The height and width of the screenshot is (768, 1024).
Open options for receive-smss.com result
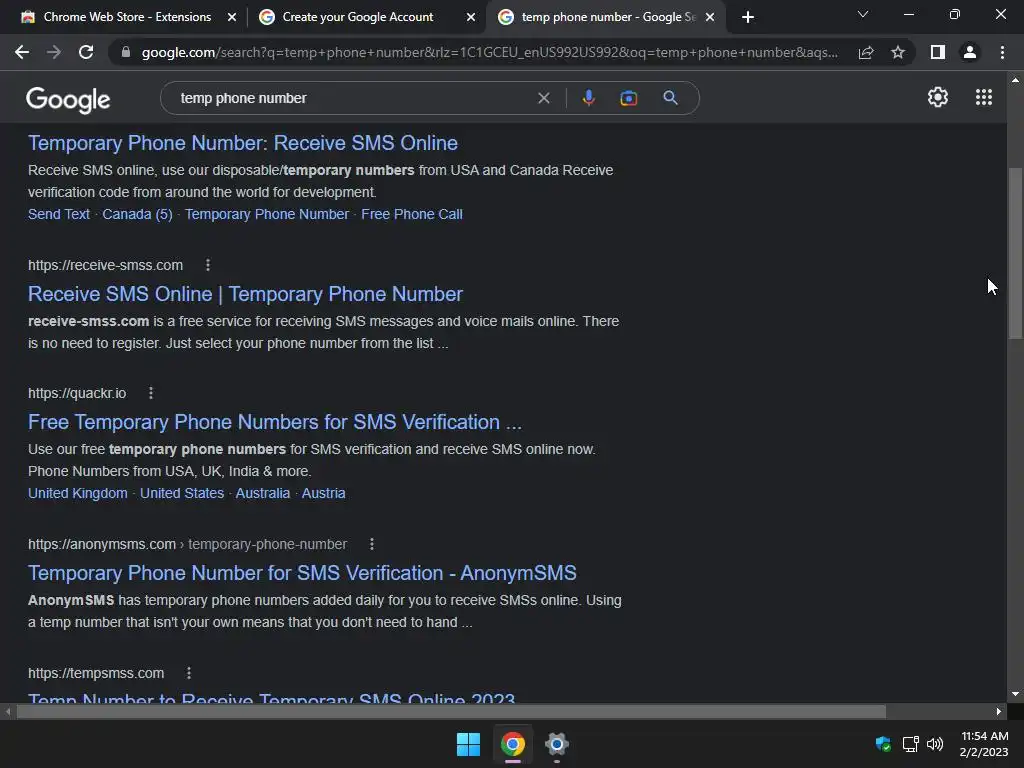(208, 265)
